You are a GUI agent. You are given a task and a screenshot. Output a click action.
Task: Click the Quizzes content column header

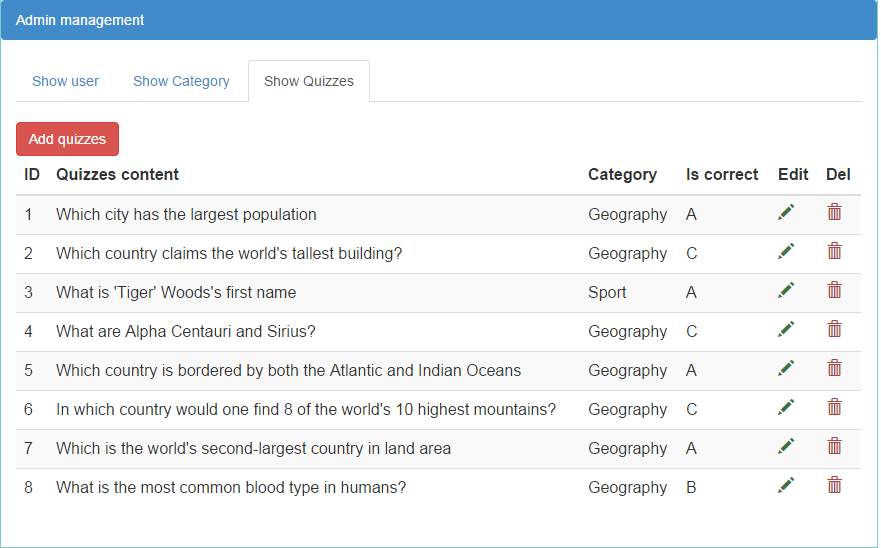[117, 175]
